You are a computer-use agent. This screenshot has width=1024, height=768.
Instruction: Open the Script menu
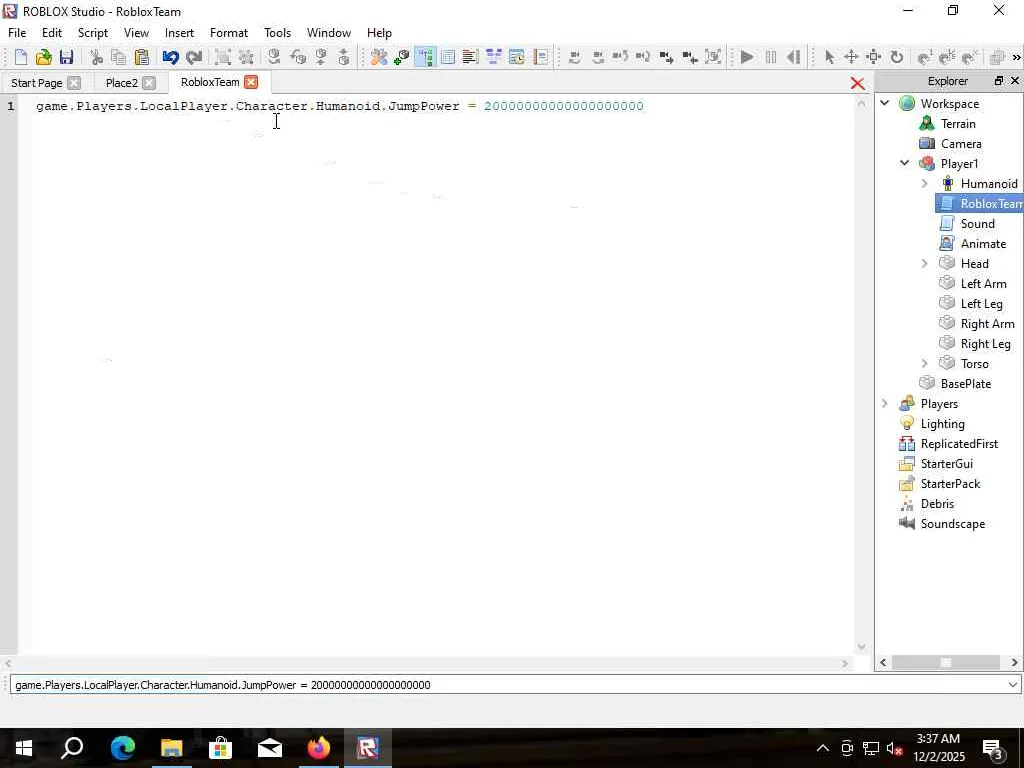tap(93, 33)
